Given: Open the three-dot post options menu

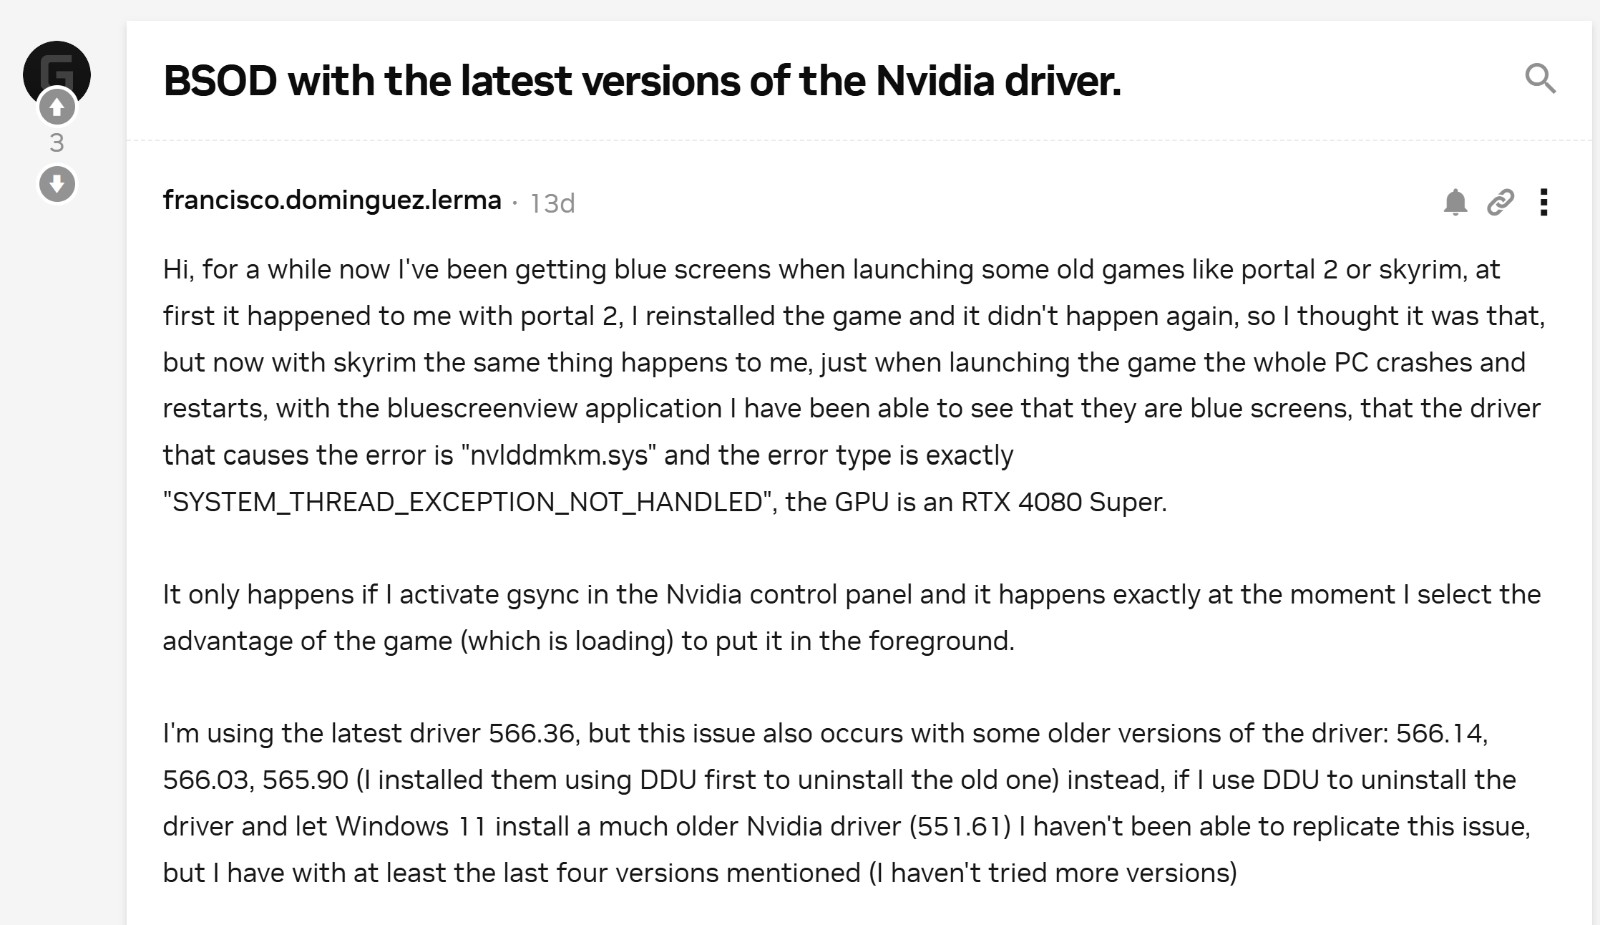Looking at the screenshot, I should [1544, 203].
